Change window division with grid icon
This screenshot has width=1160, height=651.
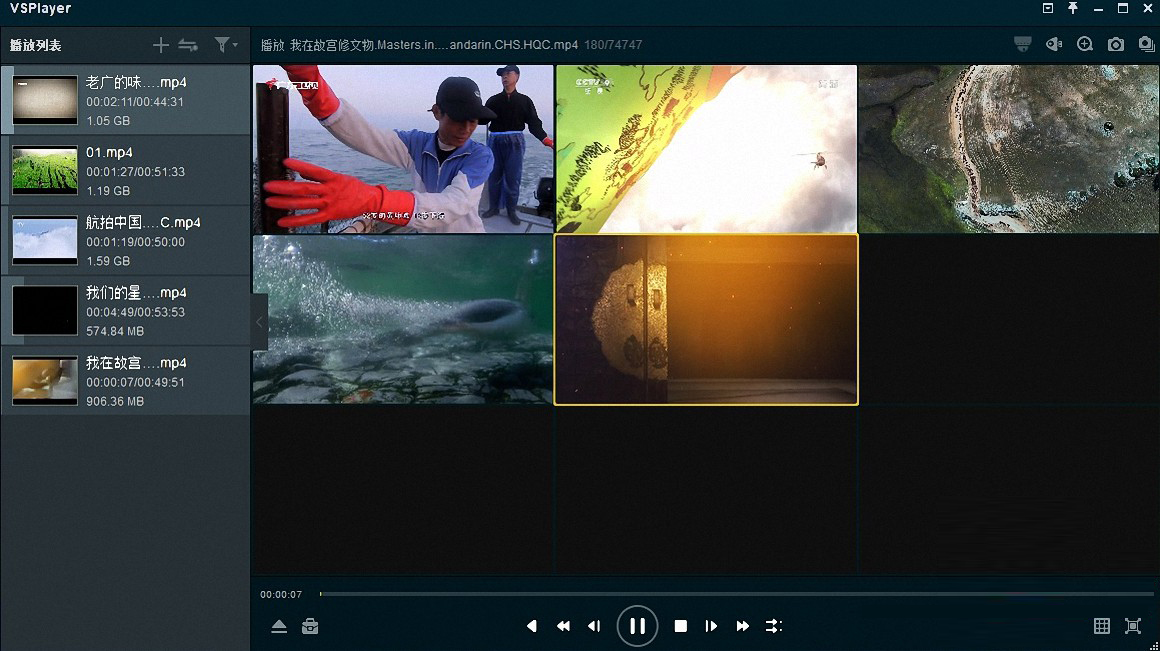pyautogui.click(x=1102, y=626)
